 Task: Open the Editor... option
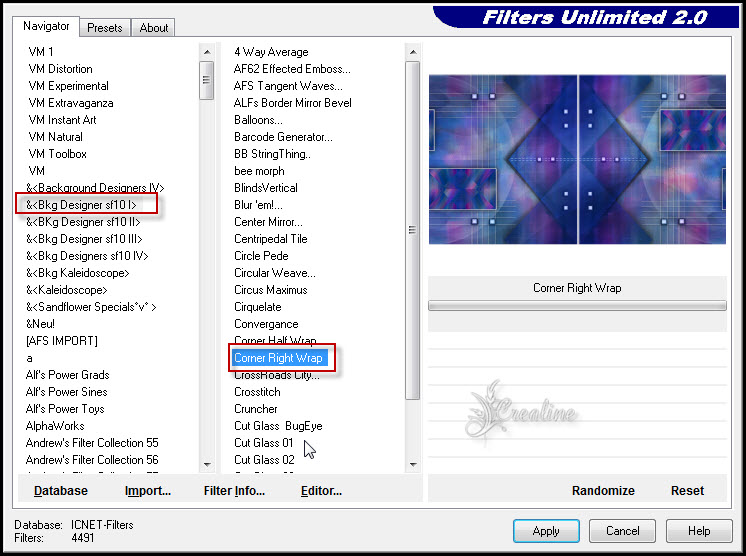point(321,491)
